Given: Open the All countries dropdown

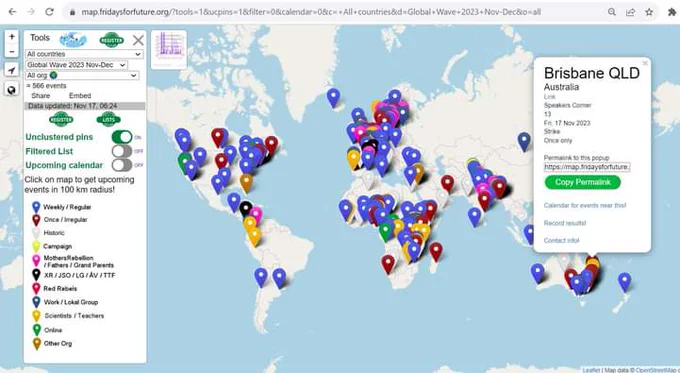Looking at the screenshot, I should pyautogui.click(x=84, y=54).
